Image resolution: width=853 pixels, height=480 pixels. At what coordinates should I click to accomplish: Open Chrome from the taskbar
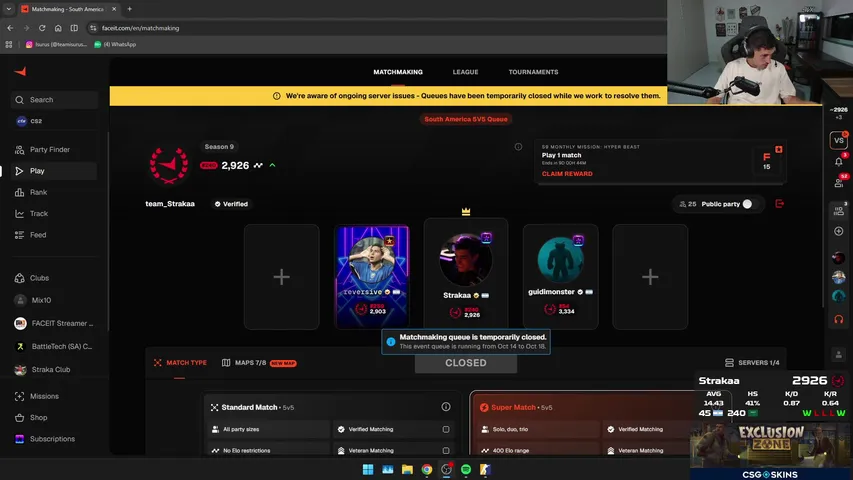(426, 469)
